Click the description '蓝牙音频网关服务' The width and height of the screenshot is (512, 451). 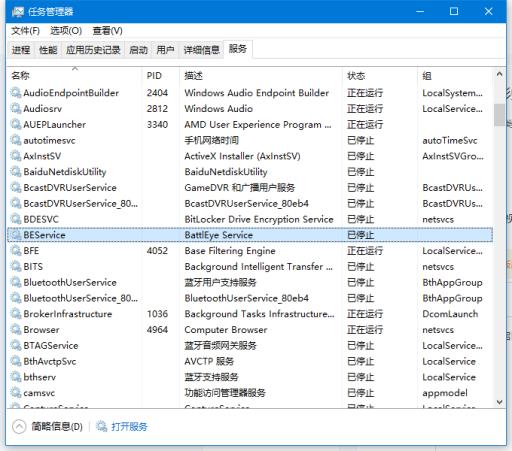[220, 345]
